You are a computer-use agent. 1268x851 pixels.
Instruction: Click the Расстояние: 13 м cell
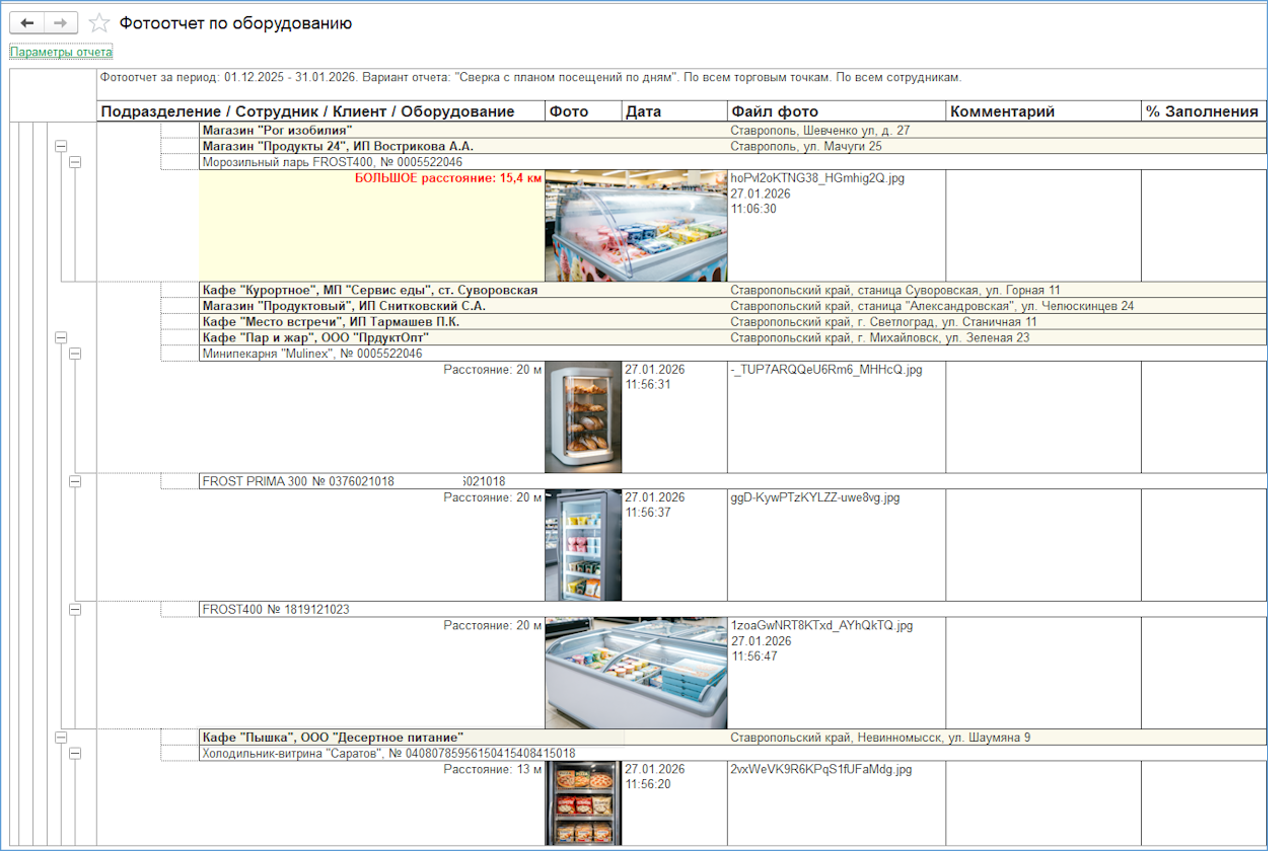(x=492, y=770)
